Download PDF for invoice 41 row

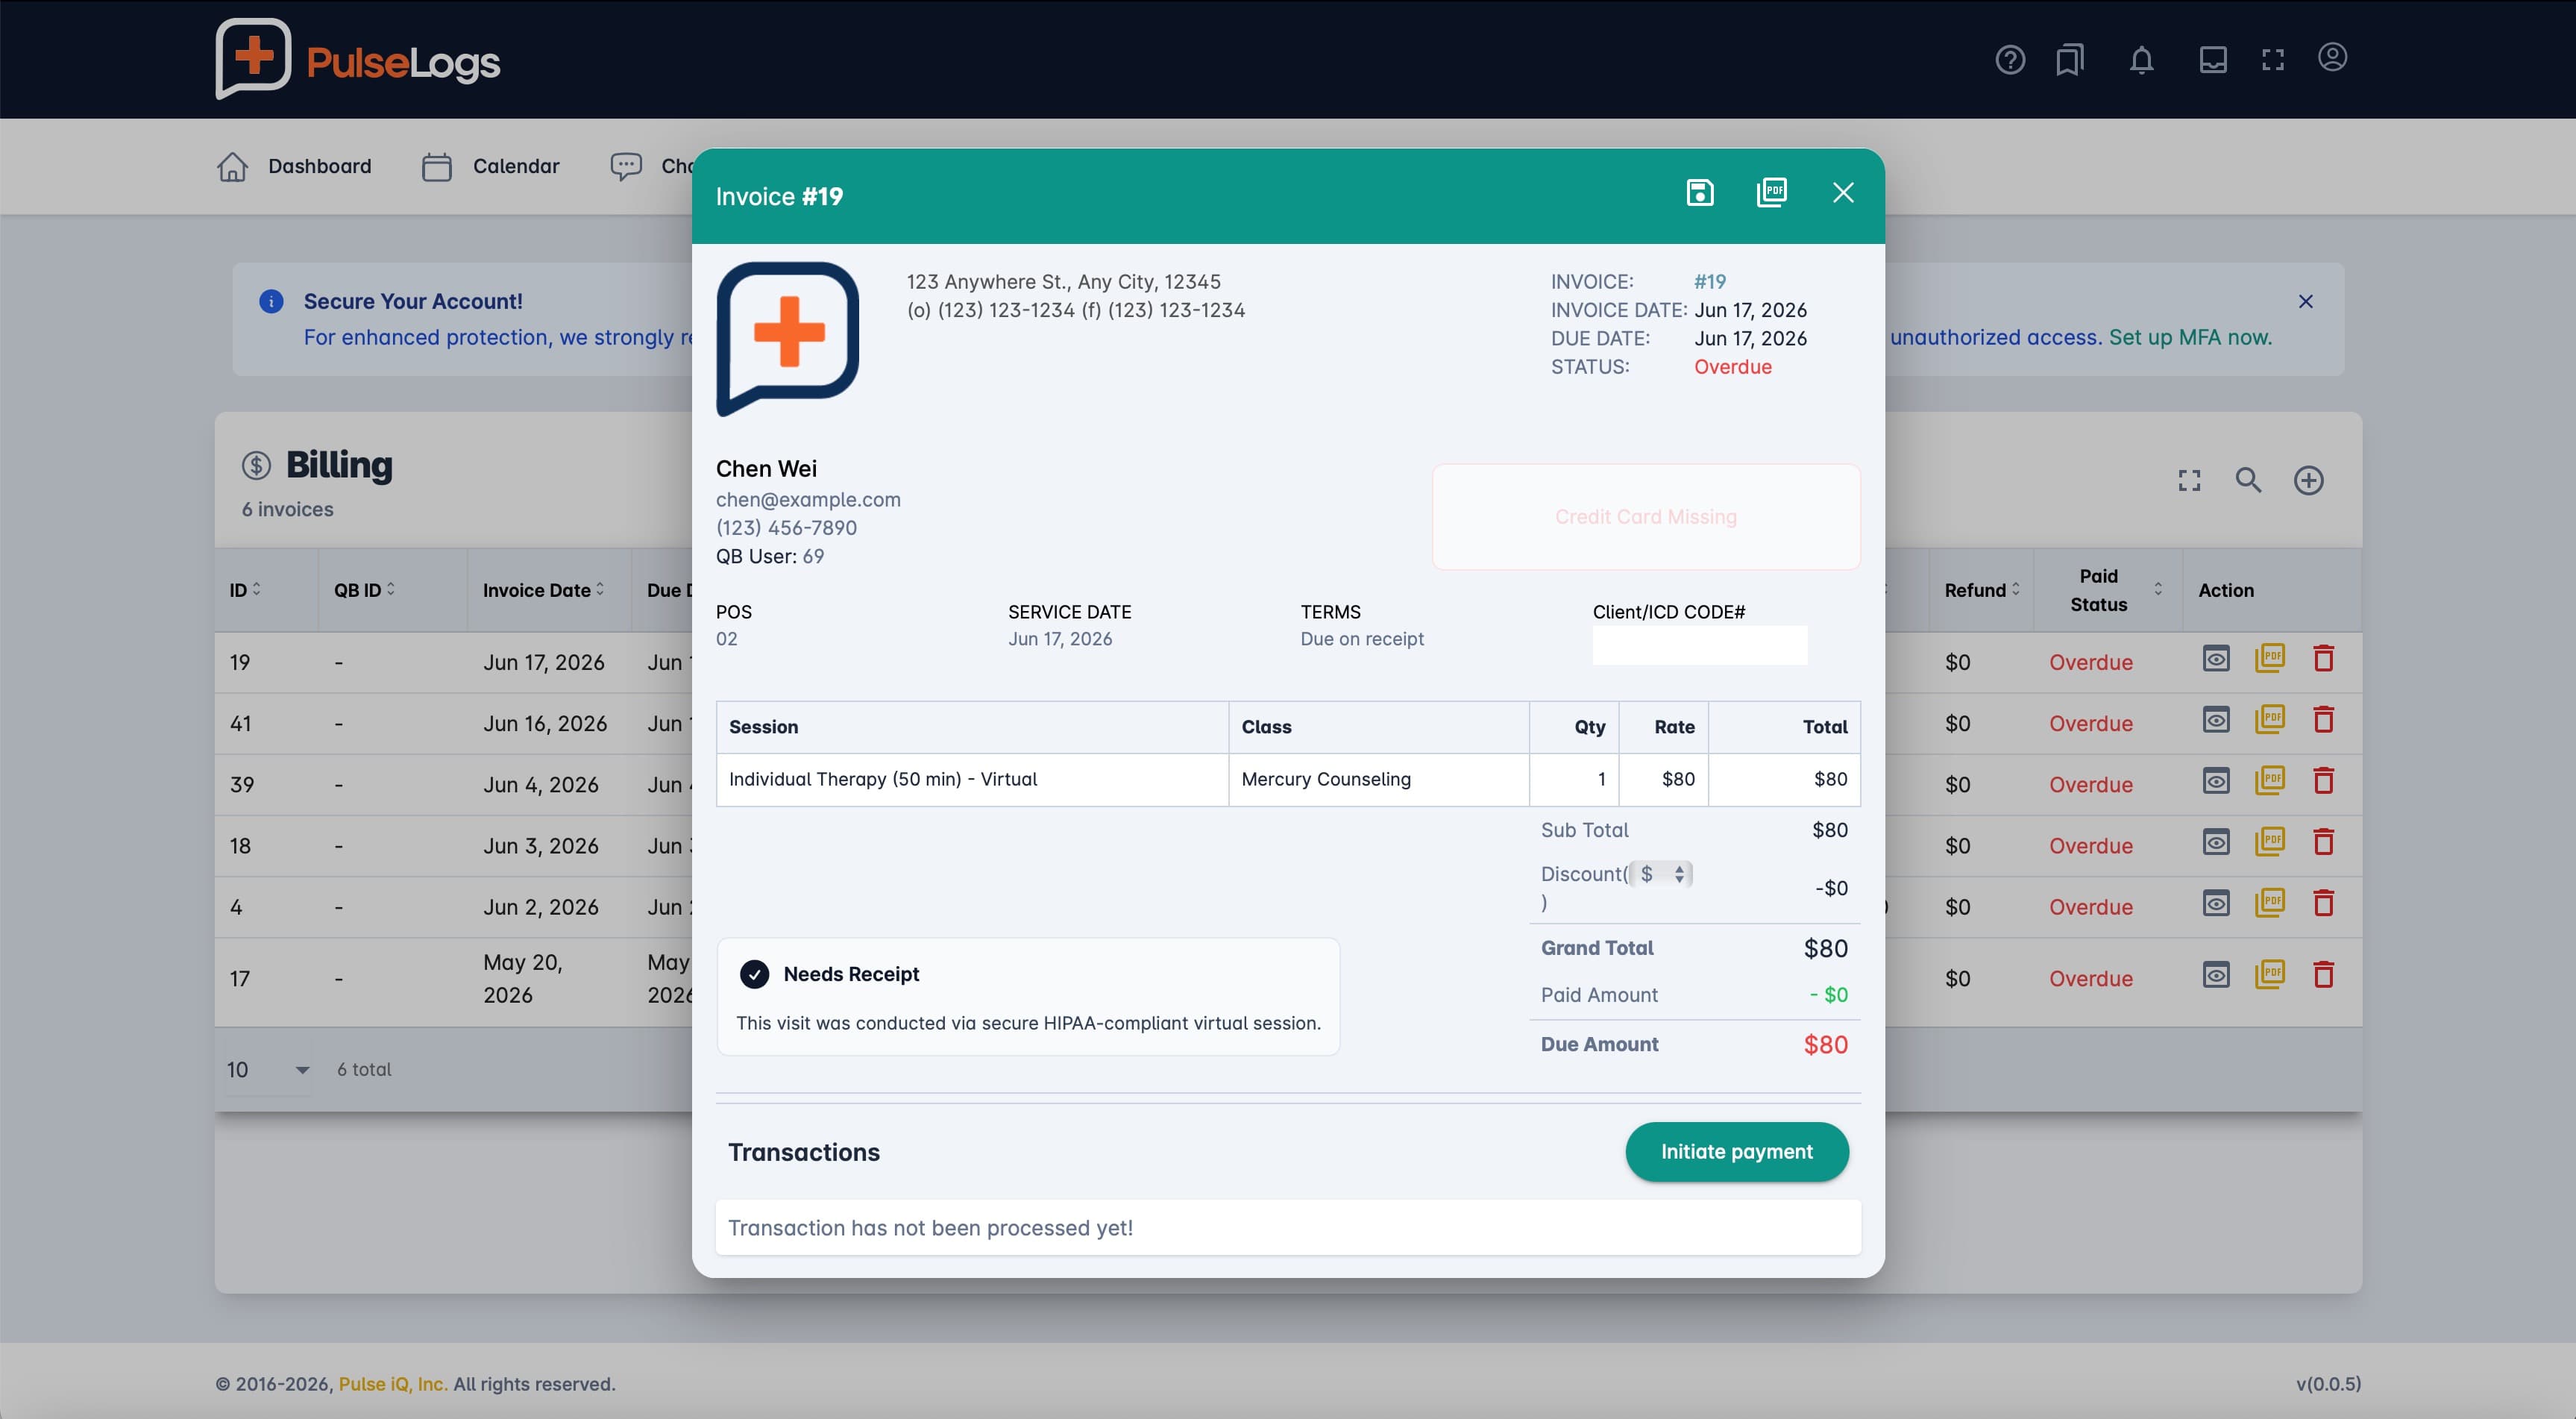pos(2270,719)
